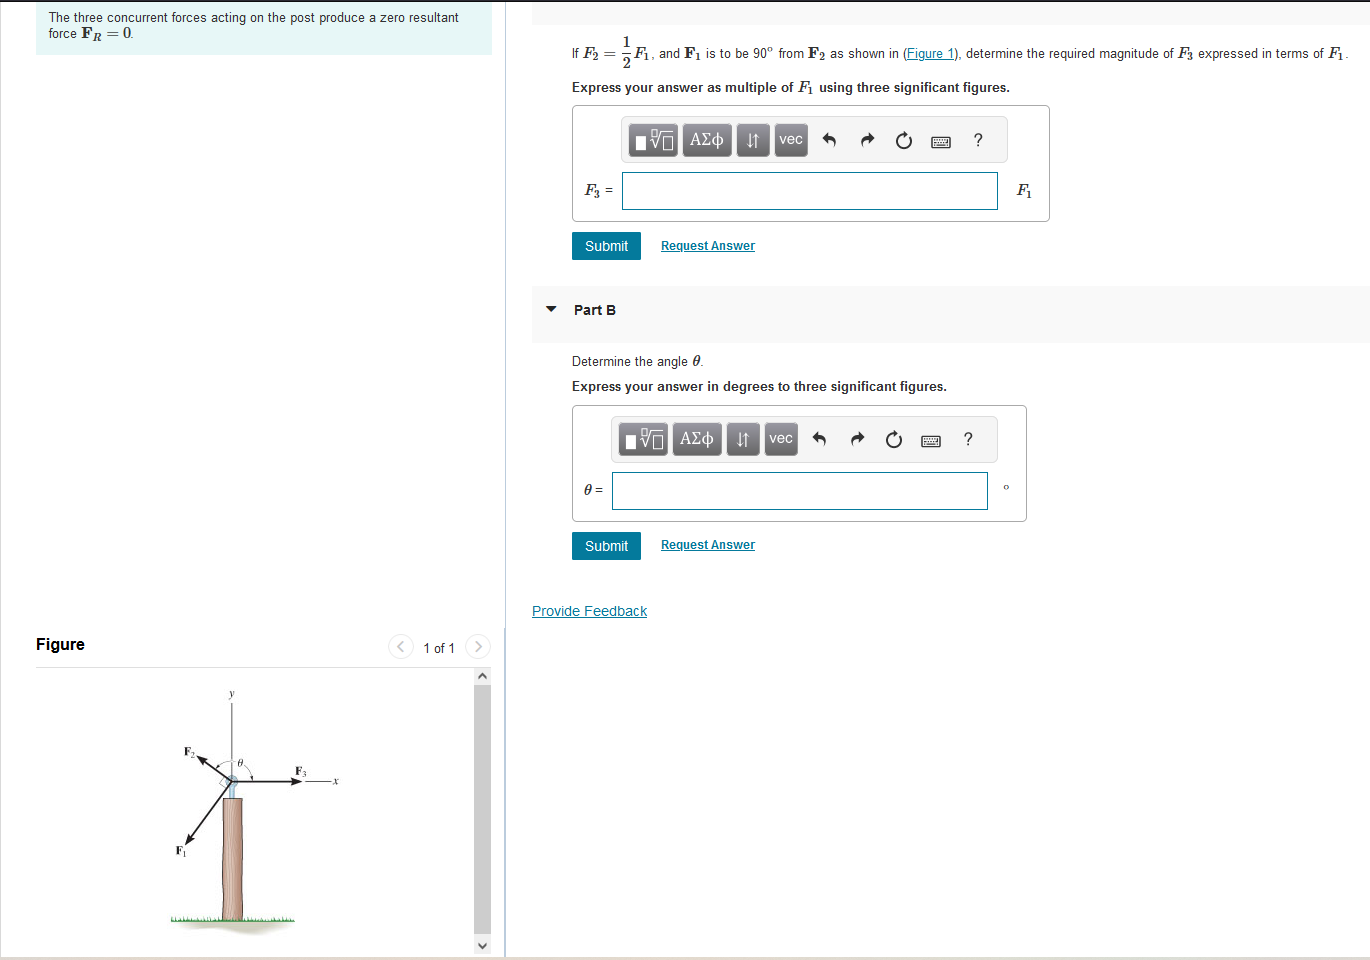Select the vec icon in Part B toolbar
The width and height of the screenshot is (1370, 960).
[781, 439]
